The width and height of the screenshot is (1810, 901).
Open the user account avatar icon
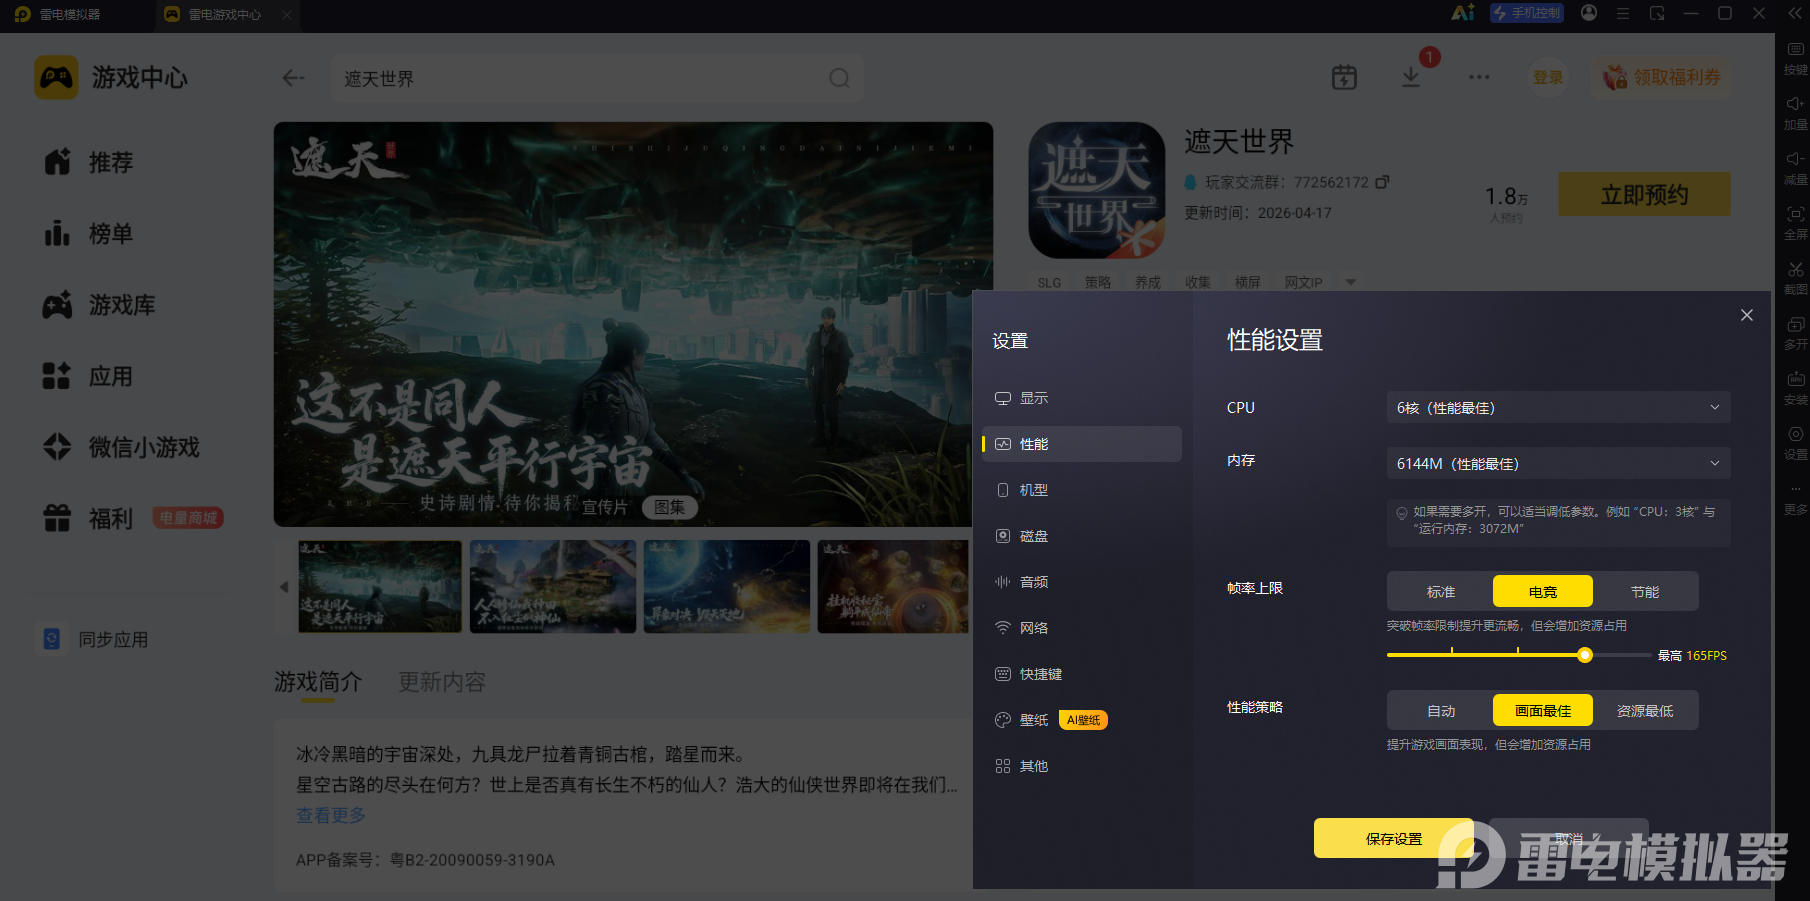[1589, 13]
